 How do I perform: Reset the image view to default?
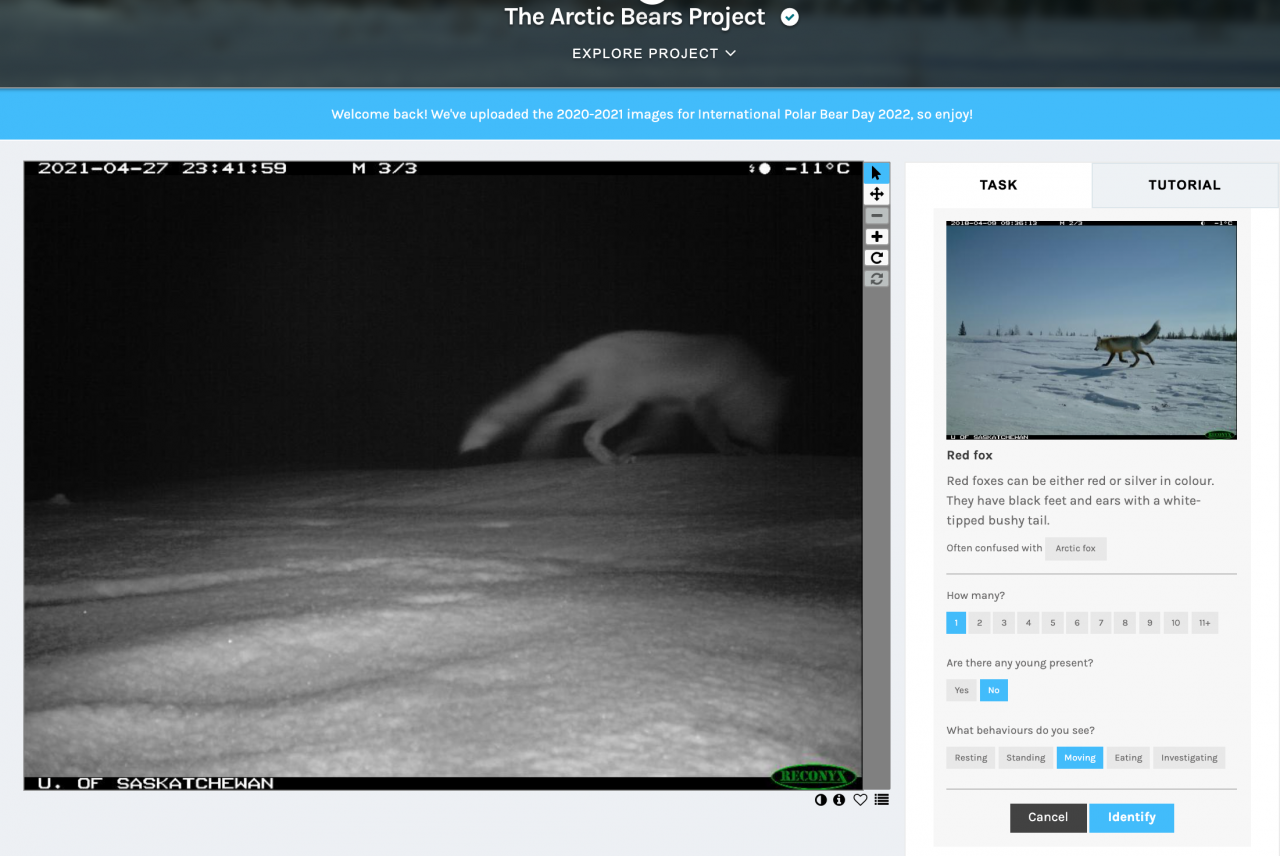876,278
